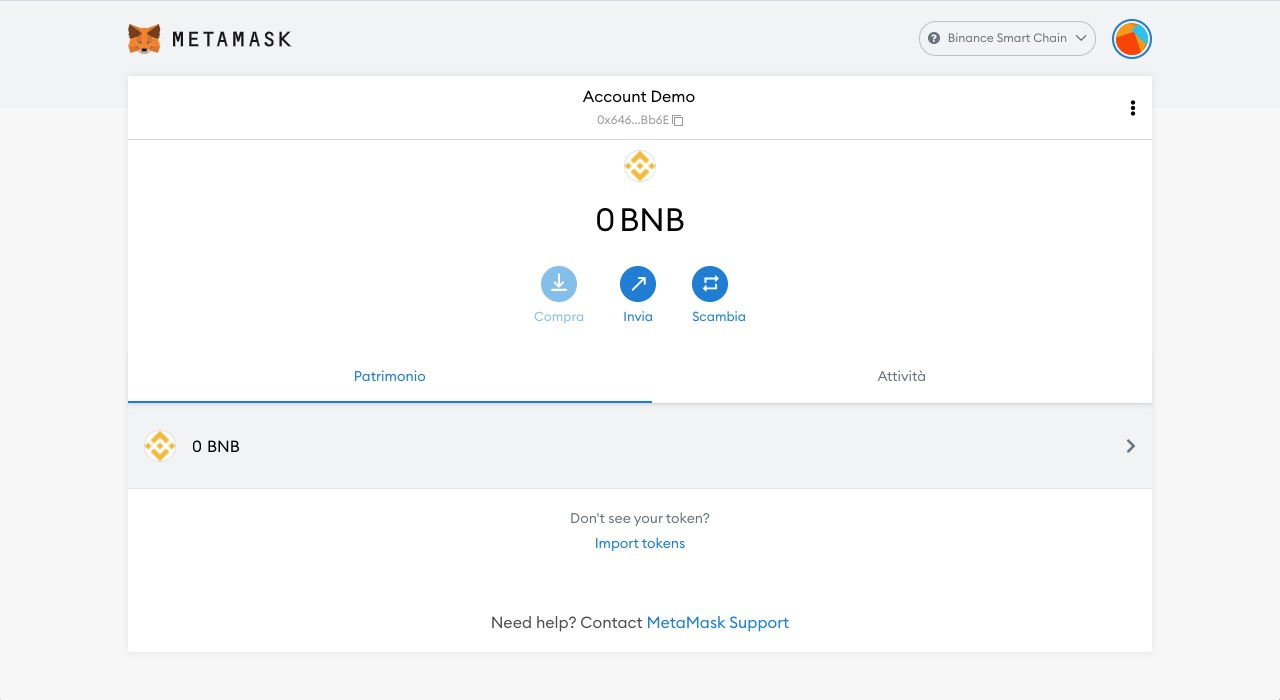Click the Compra download icon button
Viewport: 1280px width, 700px height.
pyautogui.click(x=559, y=284)
